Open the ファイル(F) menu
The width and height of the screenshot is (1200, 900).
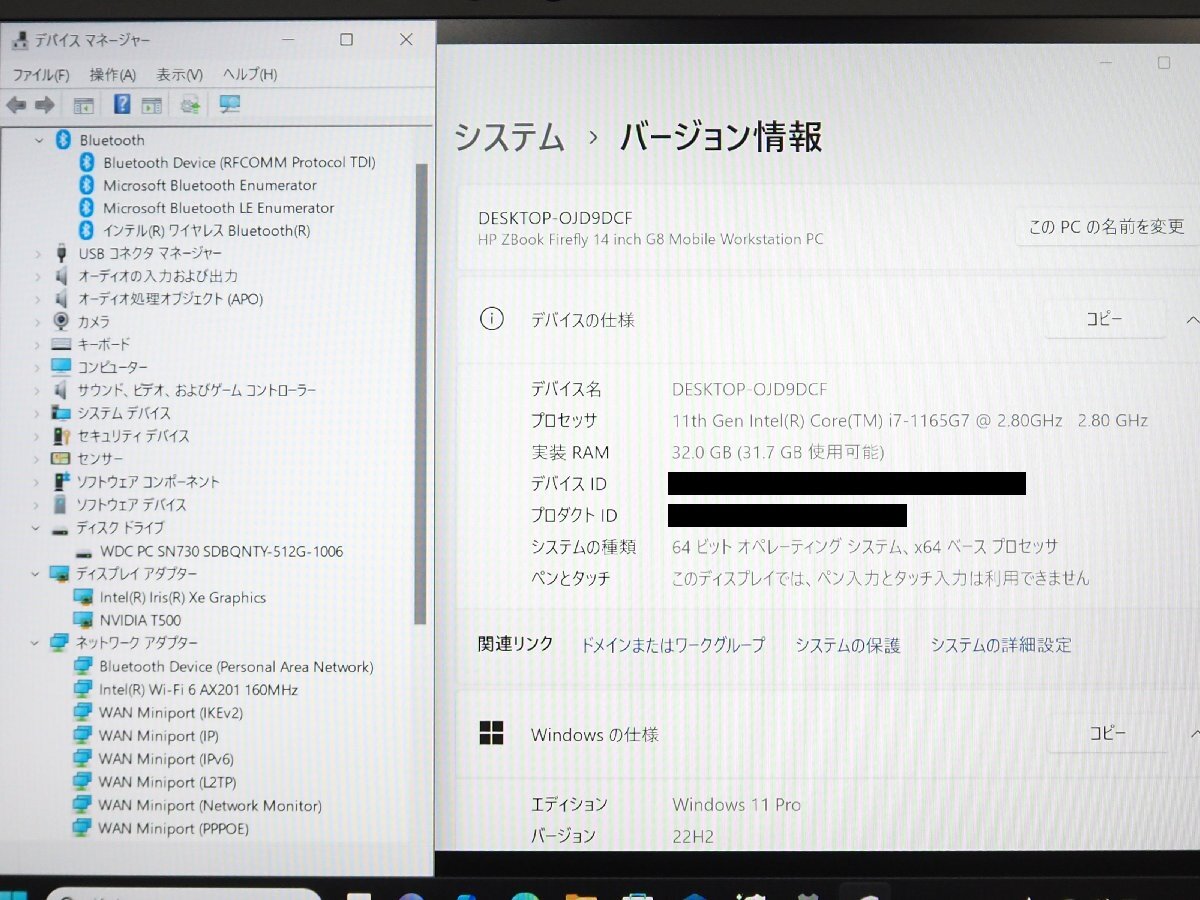[x=40, y=75]
